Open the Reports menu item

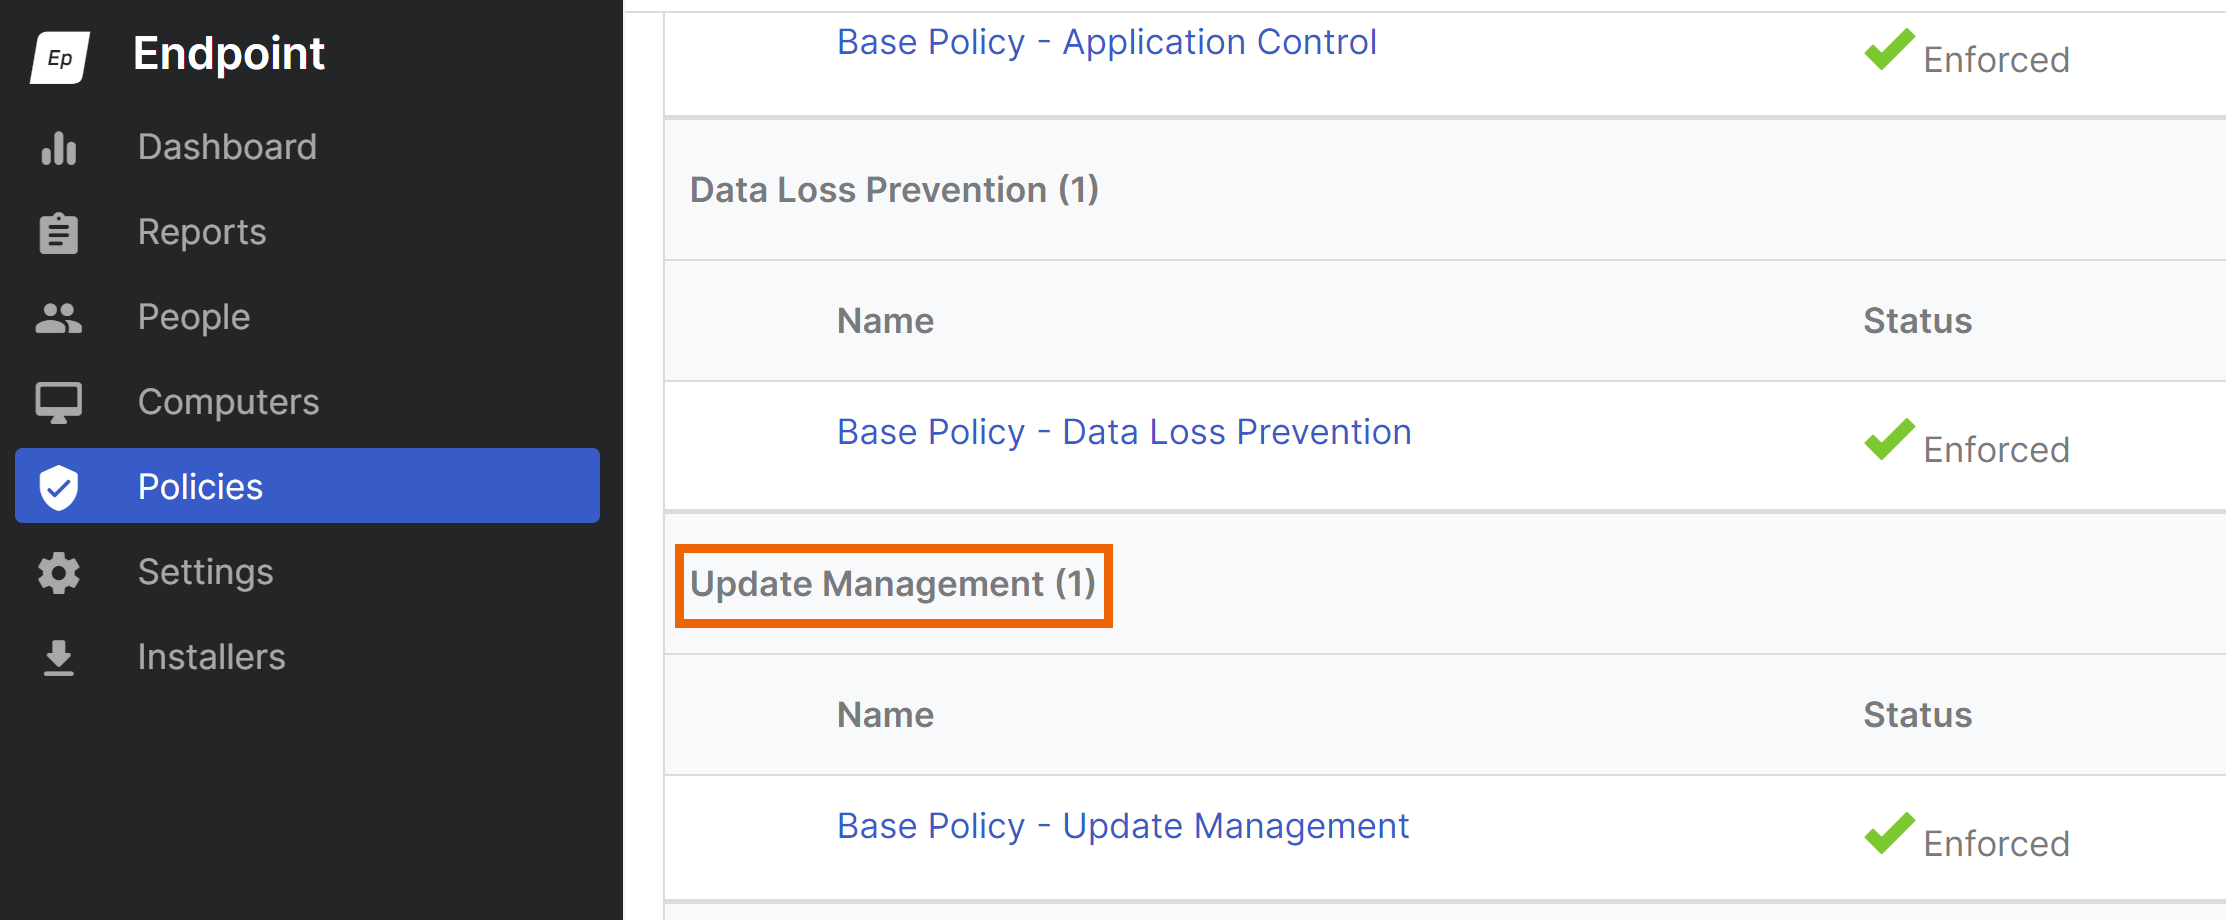pyautogui.click(x=202, y=232)
